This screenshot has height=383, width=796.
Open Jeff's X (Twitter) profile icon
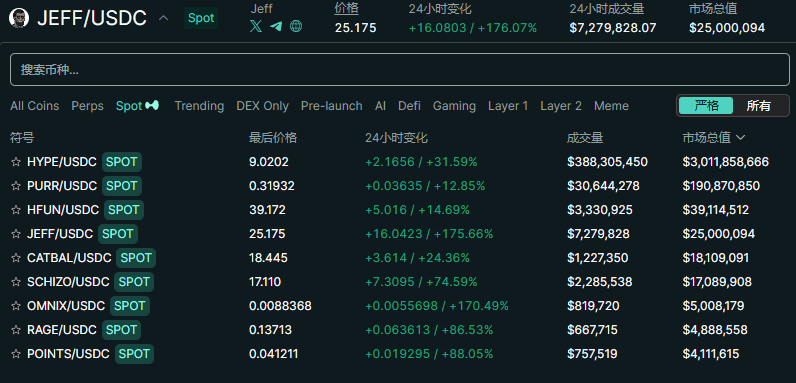(256, 26)
